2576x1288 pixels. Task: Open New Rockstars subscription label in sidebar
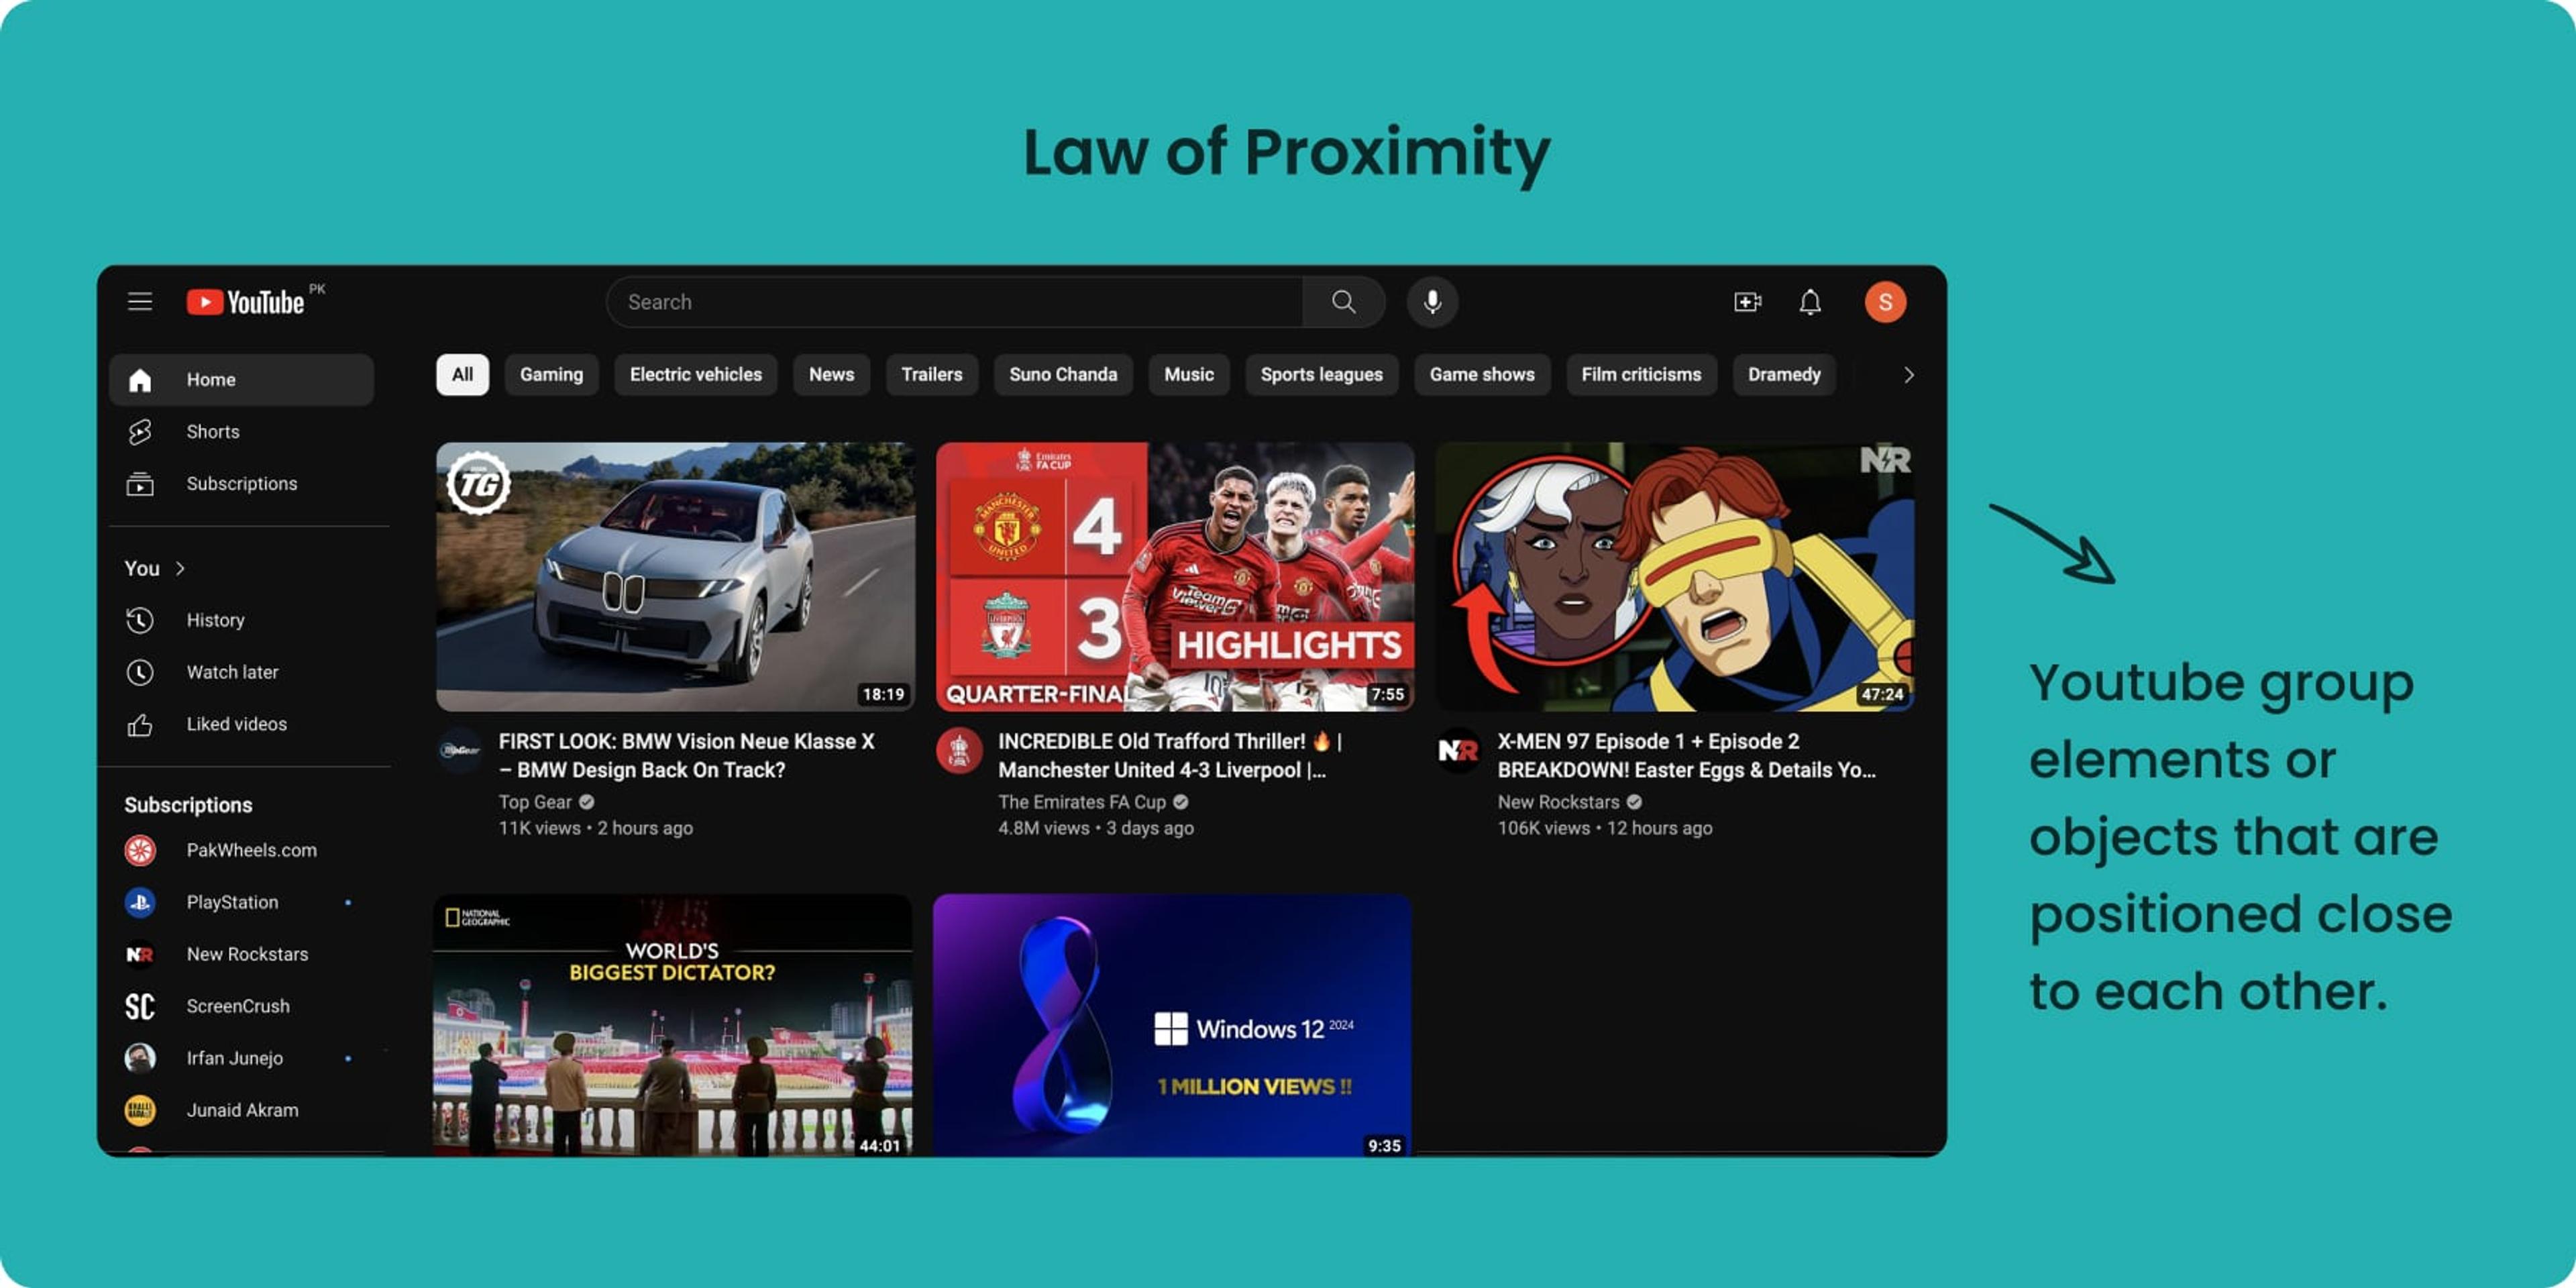tap(247, 954)
